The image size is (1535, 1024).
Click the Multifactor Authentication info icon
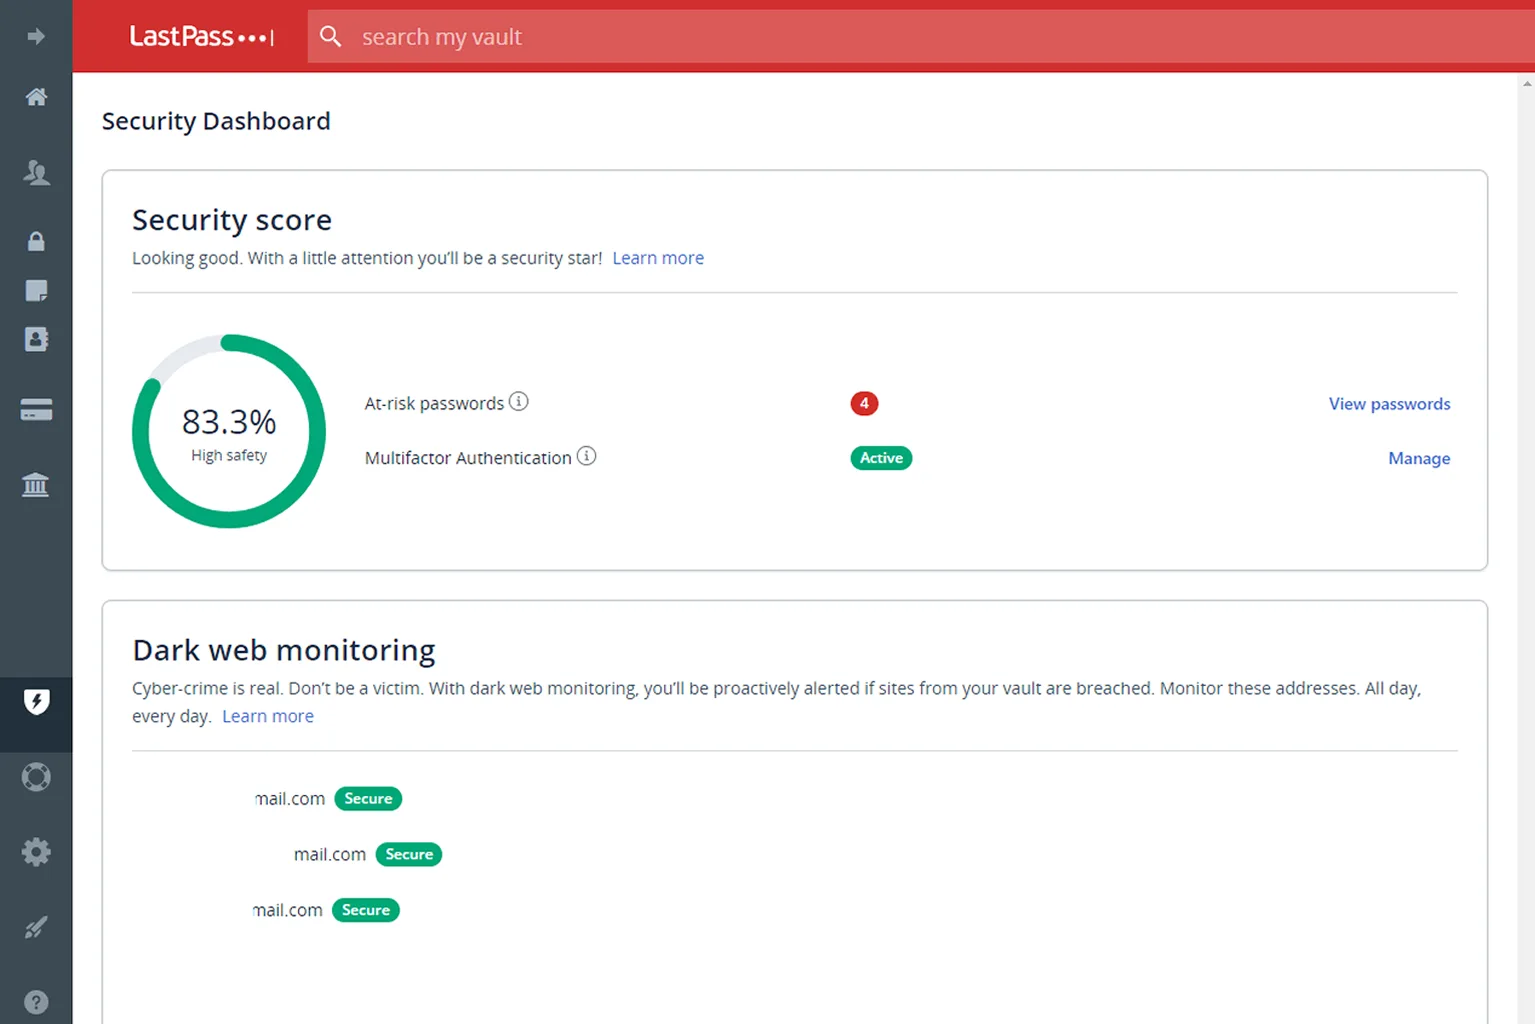[586, 456]
